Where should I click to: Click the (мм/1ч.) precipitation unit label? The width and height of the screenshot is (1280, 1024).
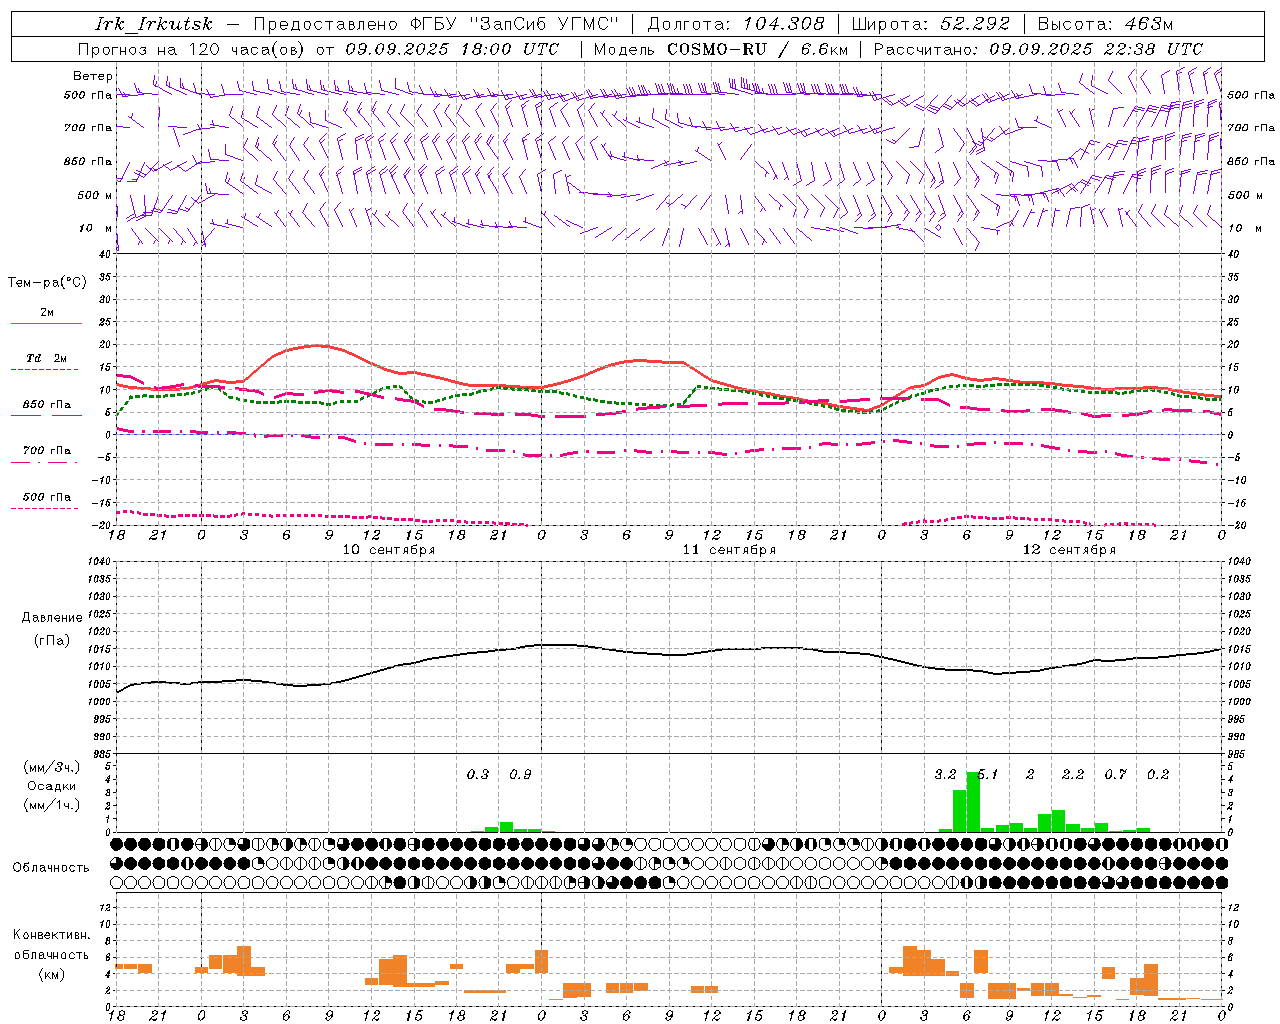[52, 805]
